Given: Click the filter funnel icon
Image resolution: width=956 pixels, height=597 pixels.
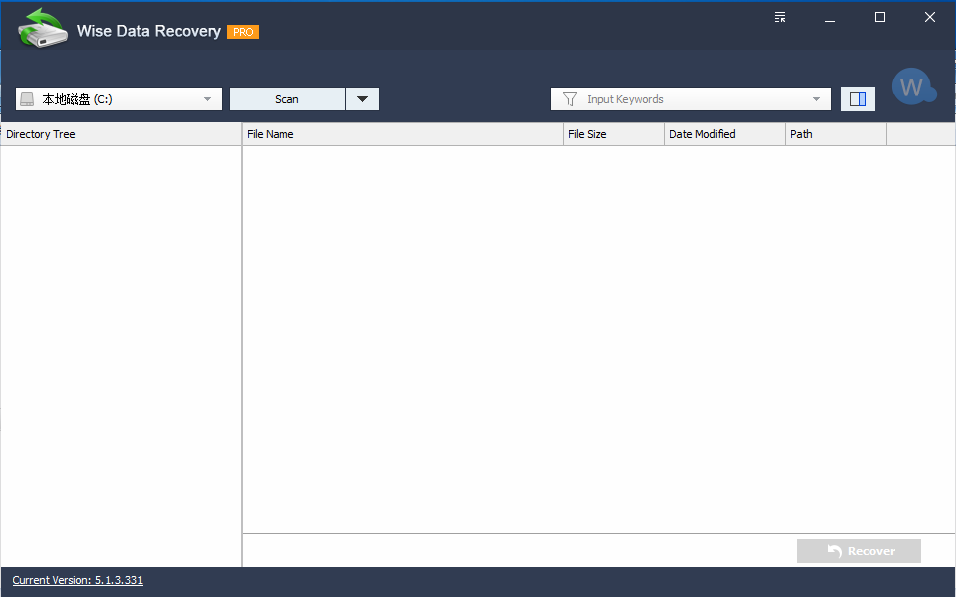Looking at the screenshot, I should (x=569, y=99).
